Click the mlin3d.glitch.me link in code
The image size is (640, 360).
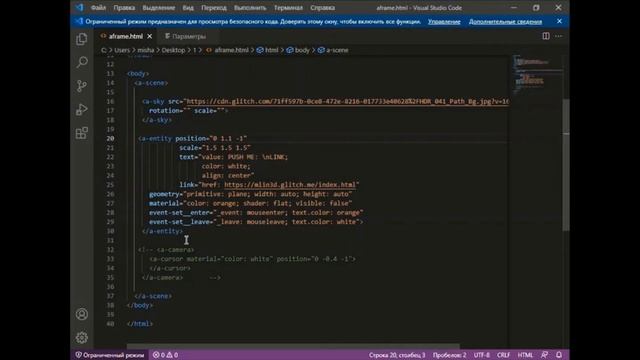click(290, 184)
